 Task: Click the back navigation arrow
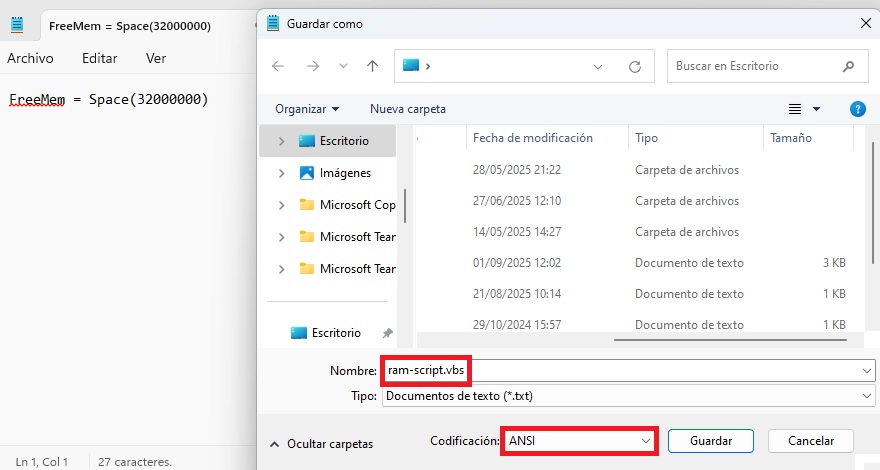pyautogui.click(x=278, y=66)
